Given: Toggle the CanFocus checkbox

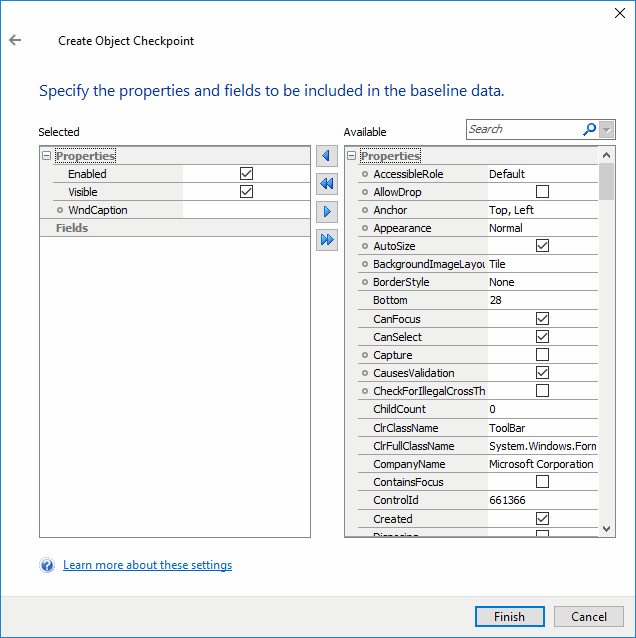Looking at the screenshot, I should coord(542,319).
